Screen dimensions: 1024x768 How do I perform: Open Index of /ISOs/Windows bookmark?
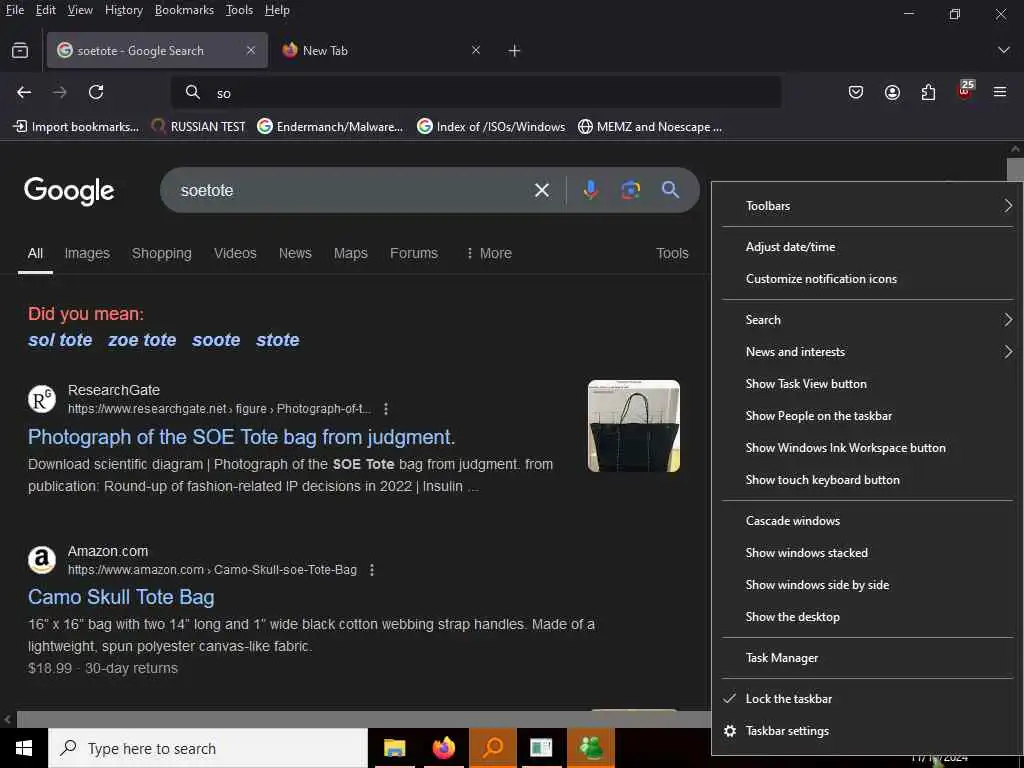[x=491, y=127]
